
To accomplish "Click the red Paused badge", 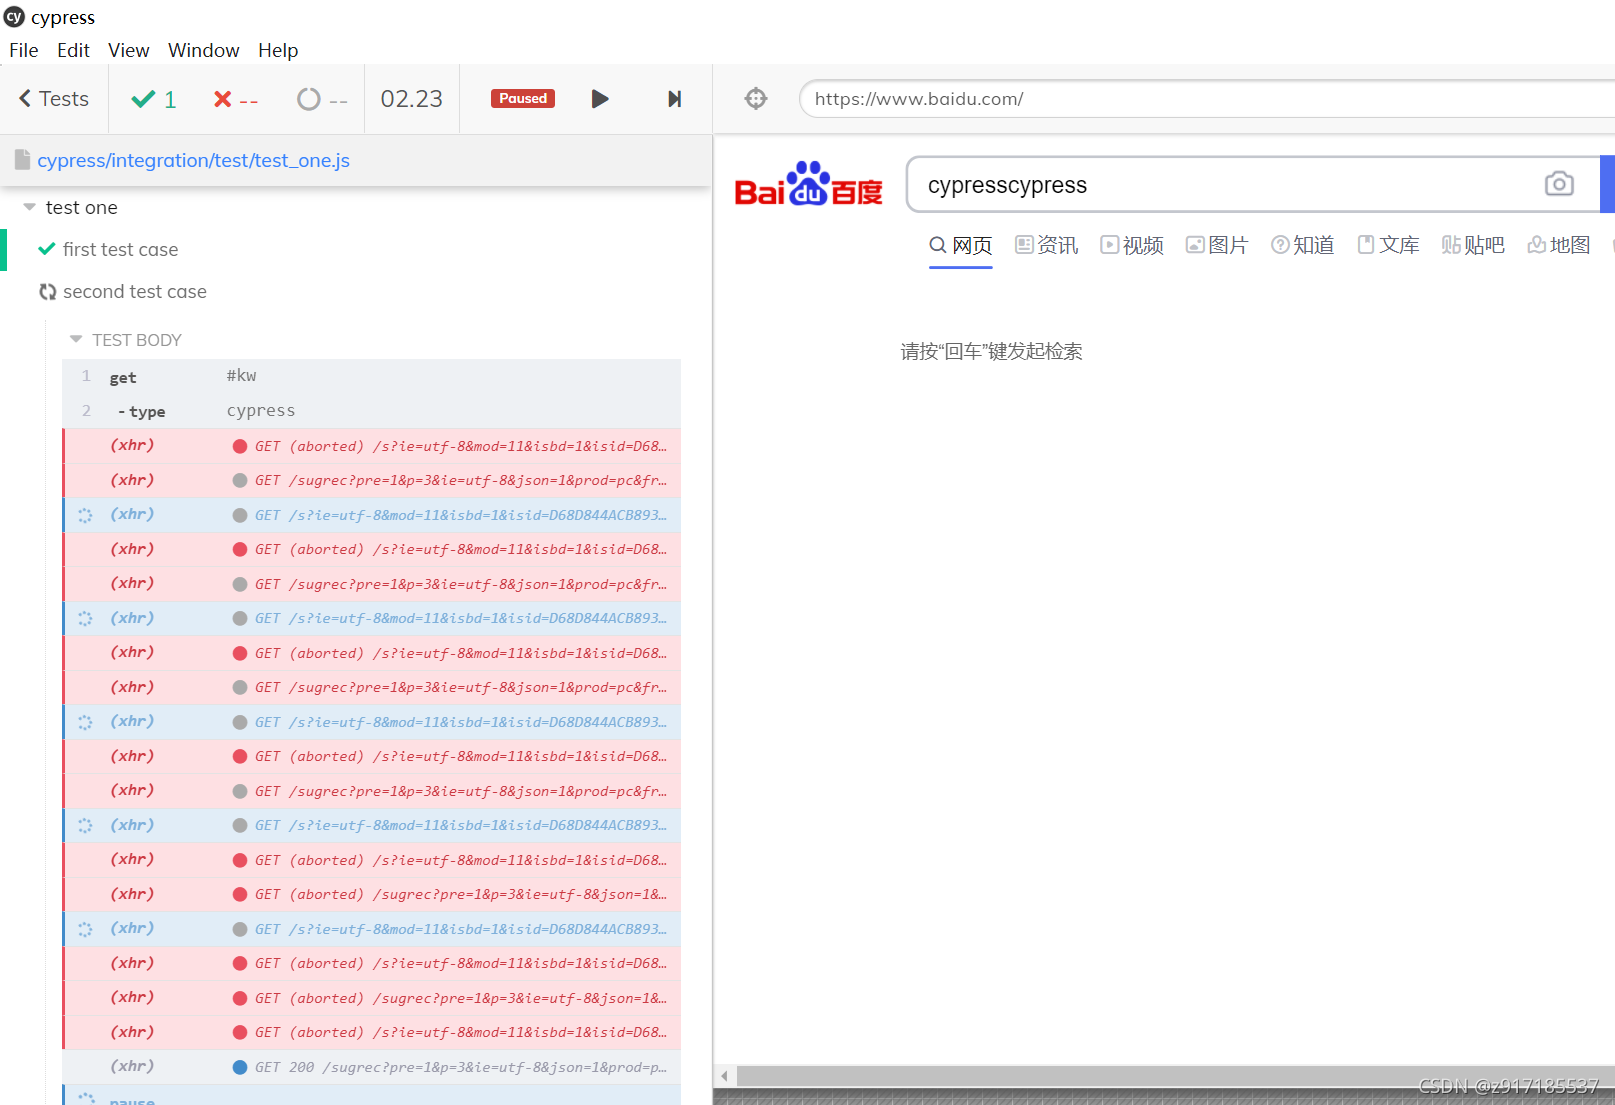I will [523, 98].
